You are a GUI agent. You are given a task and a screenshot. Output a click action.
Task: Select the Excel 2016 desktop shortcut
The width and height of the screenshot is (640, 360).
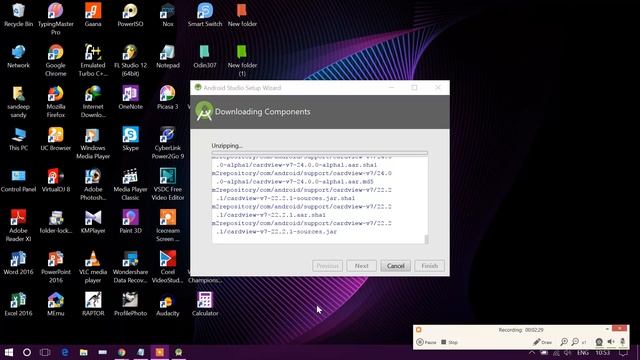pyautogui.click(x=18, y=304)
